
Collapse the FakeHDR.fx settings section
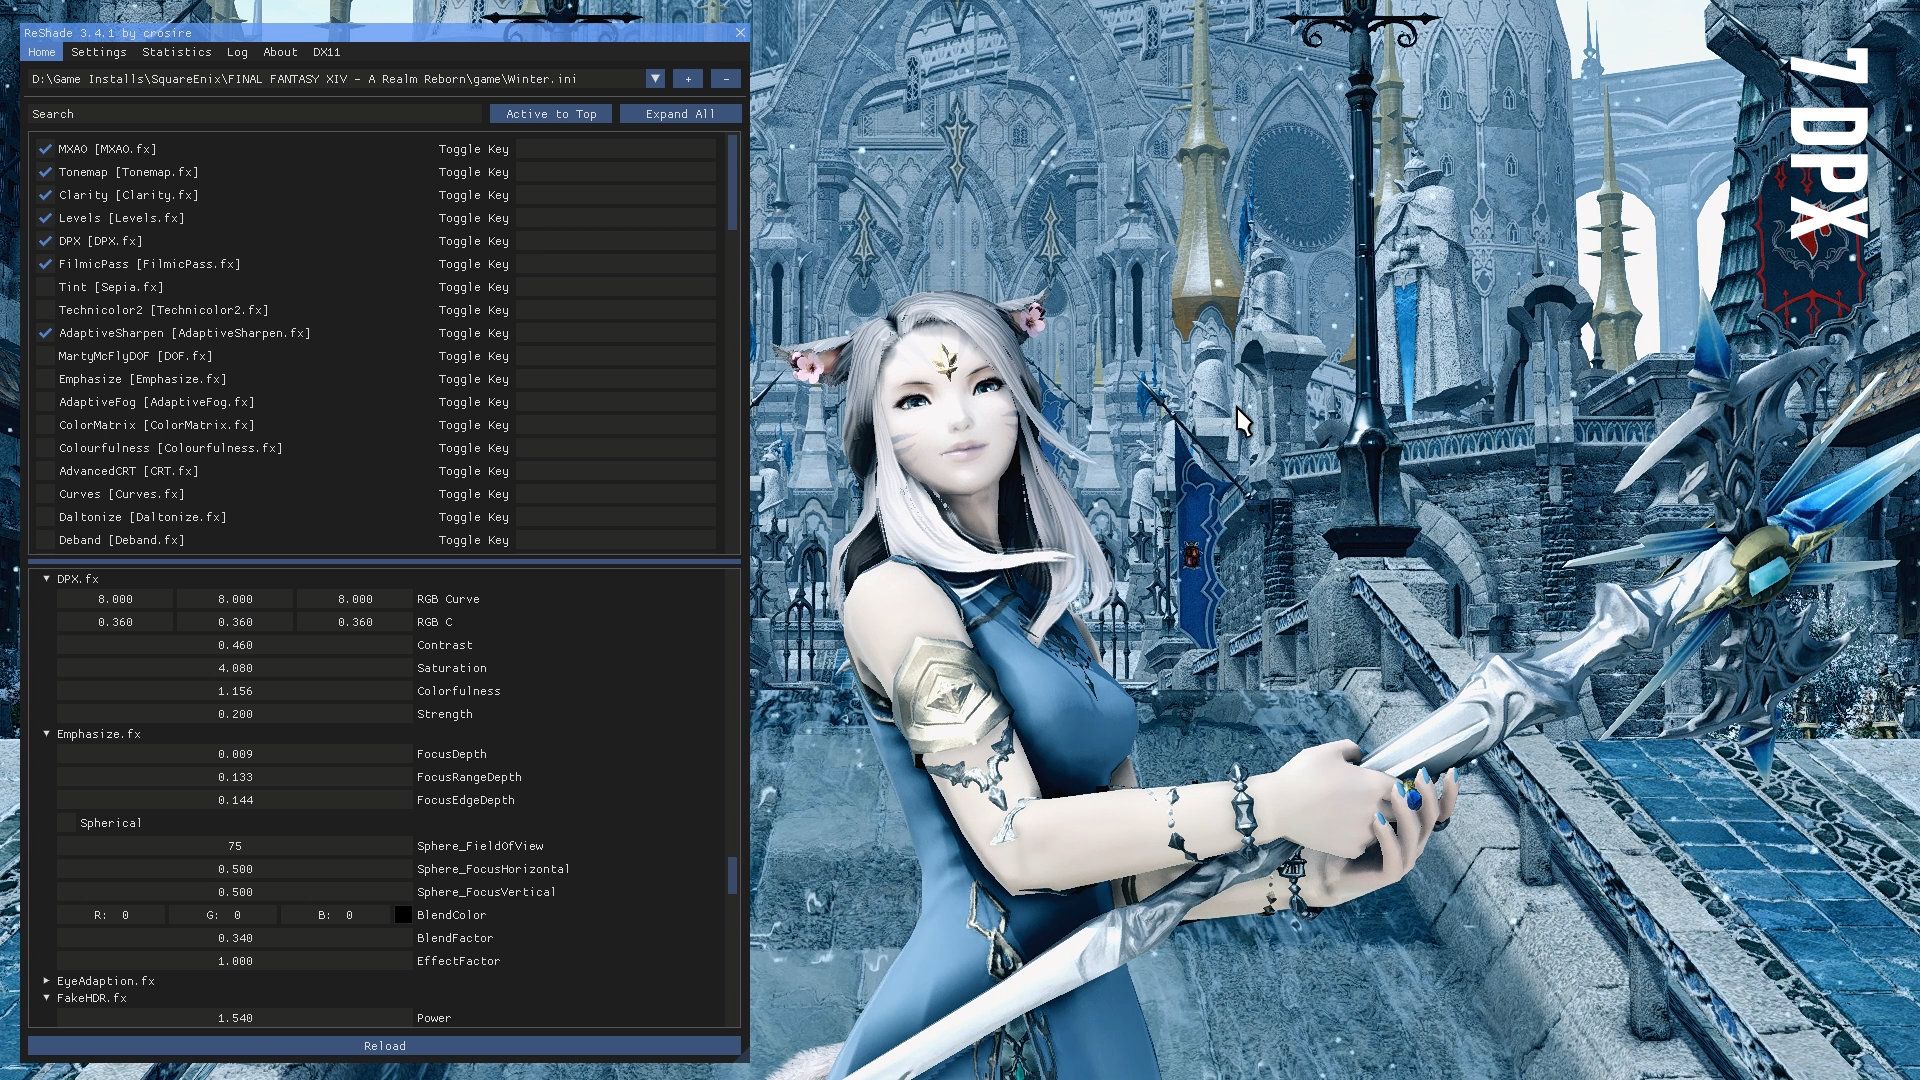click(46, 998)
